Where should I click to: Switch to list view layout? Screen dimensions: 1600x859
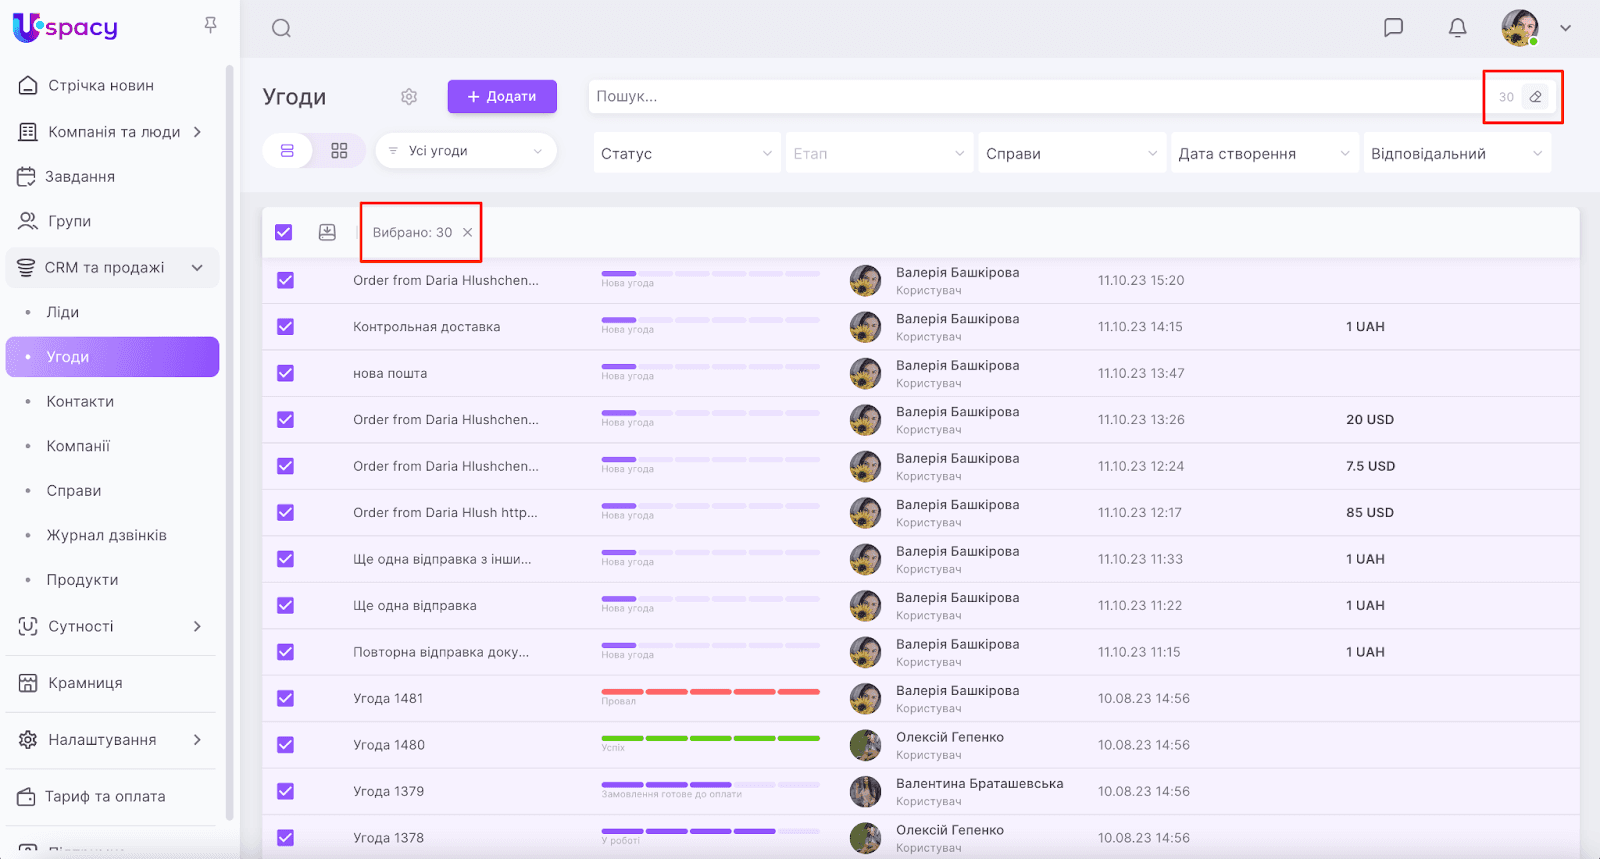pyautogui.click(x=287, y=151)
